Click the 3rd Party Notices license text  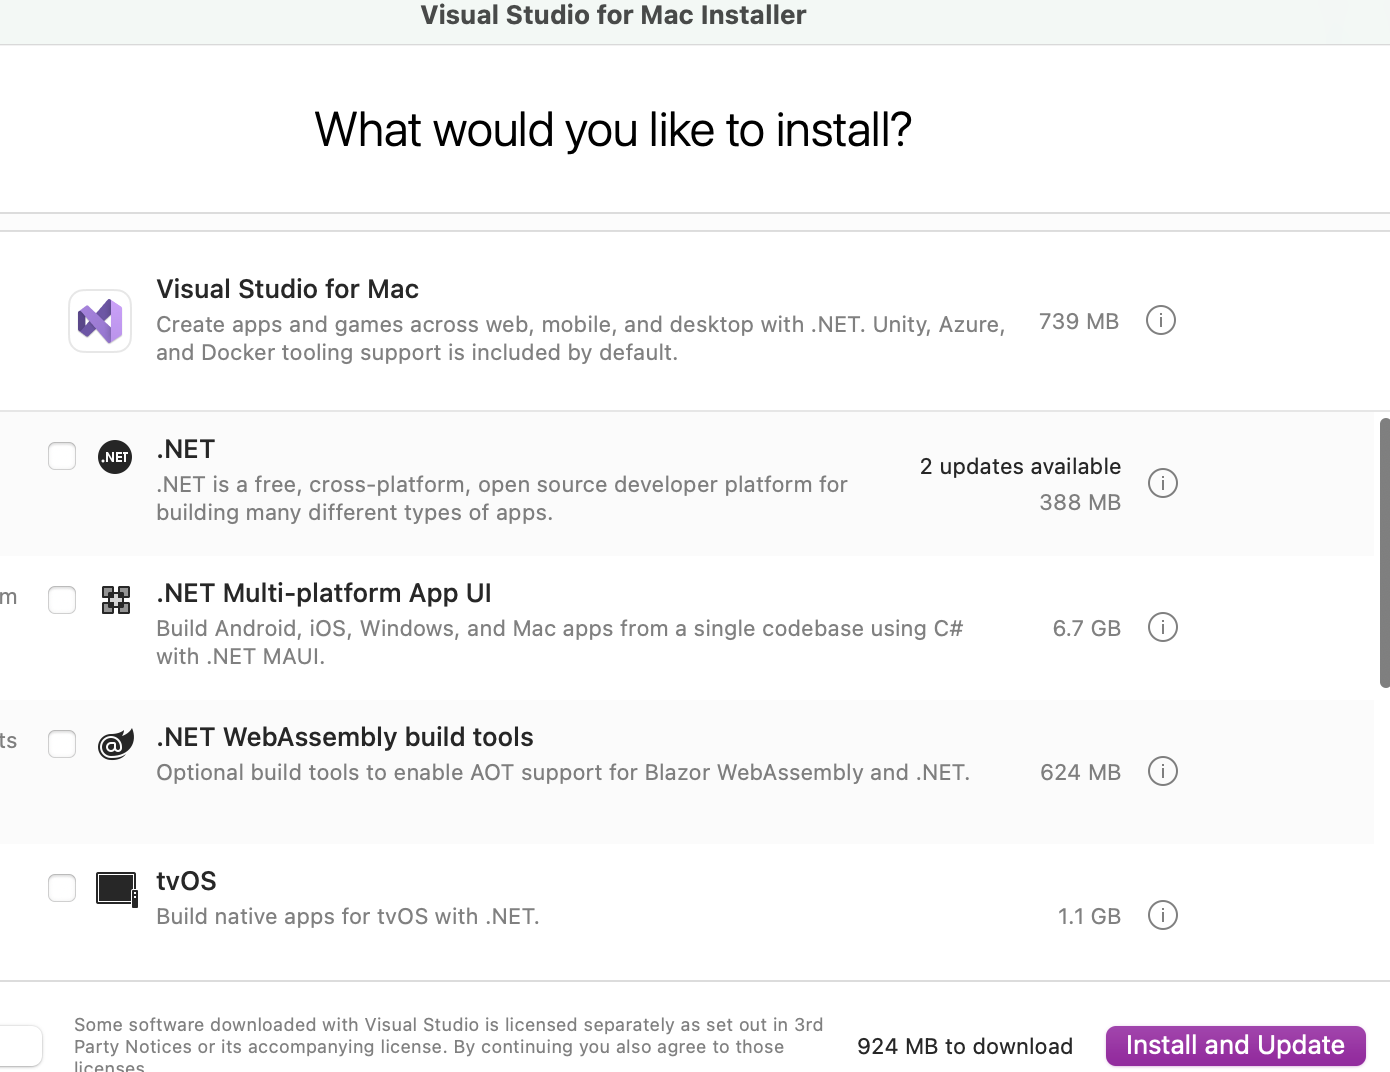tap(448, 1045)
